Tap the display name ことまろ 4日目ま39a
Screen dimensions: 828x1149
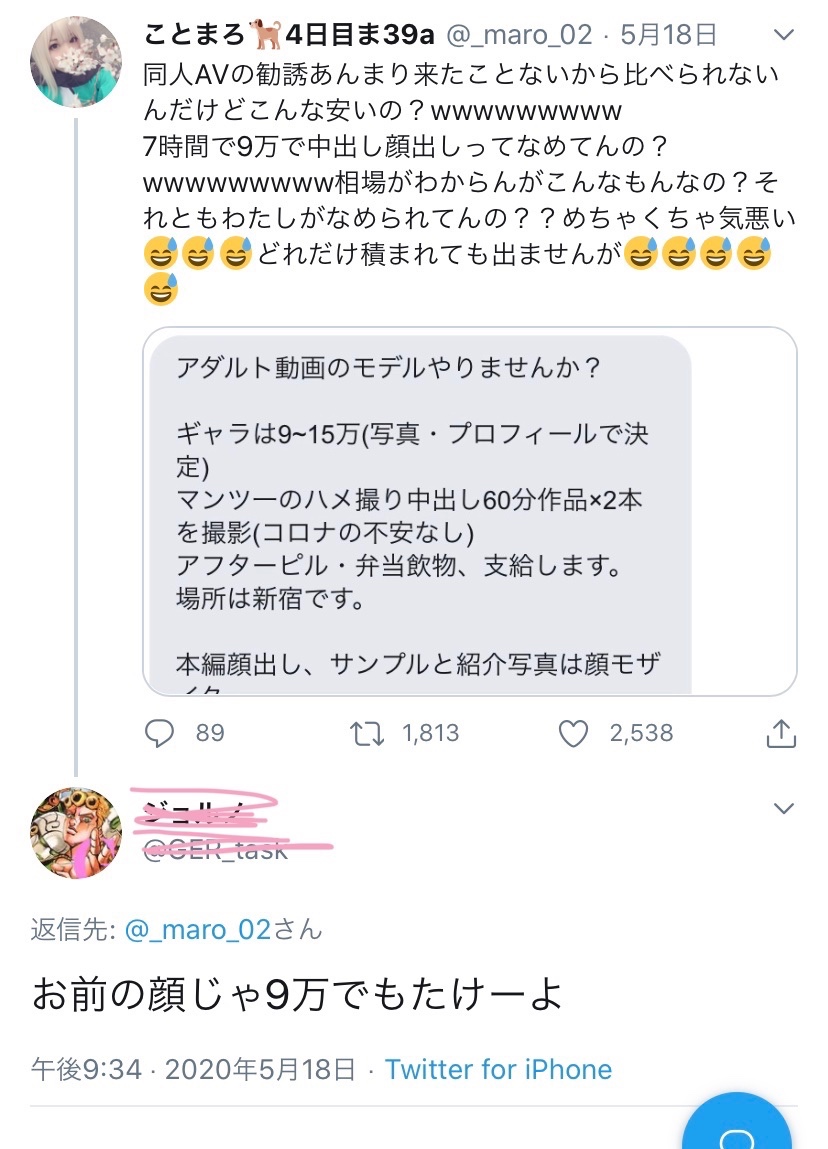pos(289,34)
